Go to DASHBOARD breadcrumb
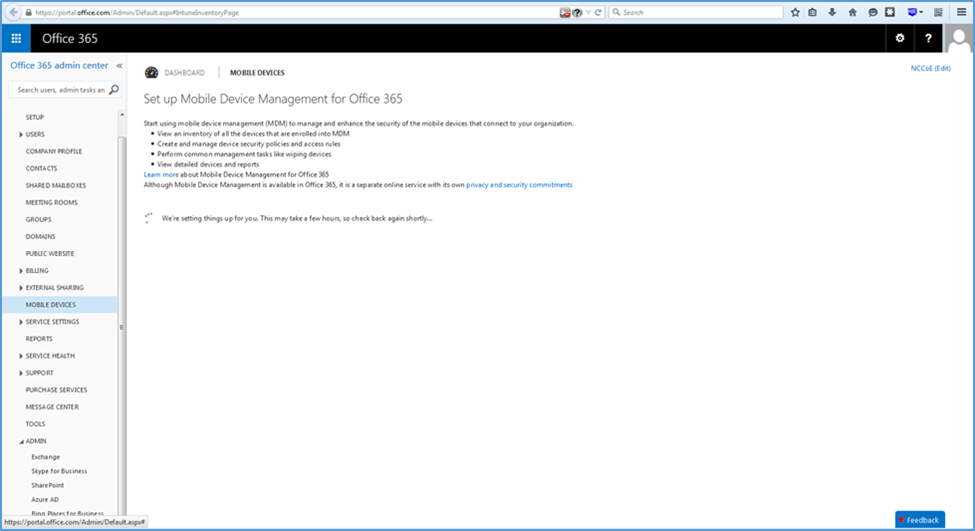Viewport: 975px width, 531px height. coord(184,73)
